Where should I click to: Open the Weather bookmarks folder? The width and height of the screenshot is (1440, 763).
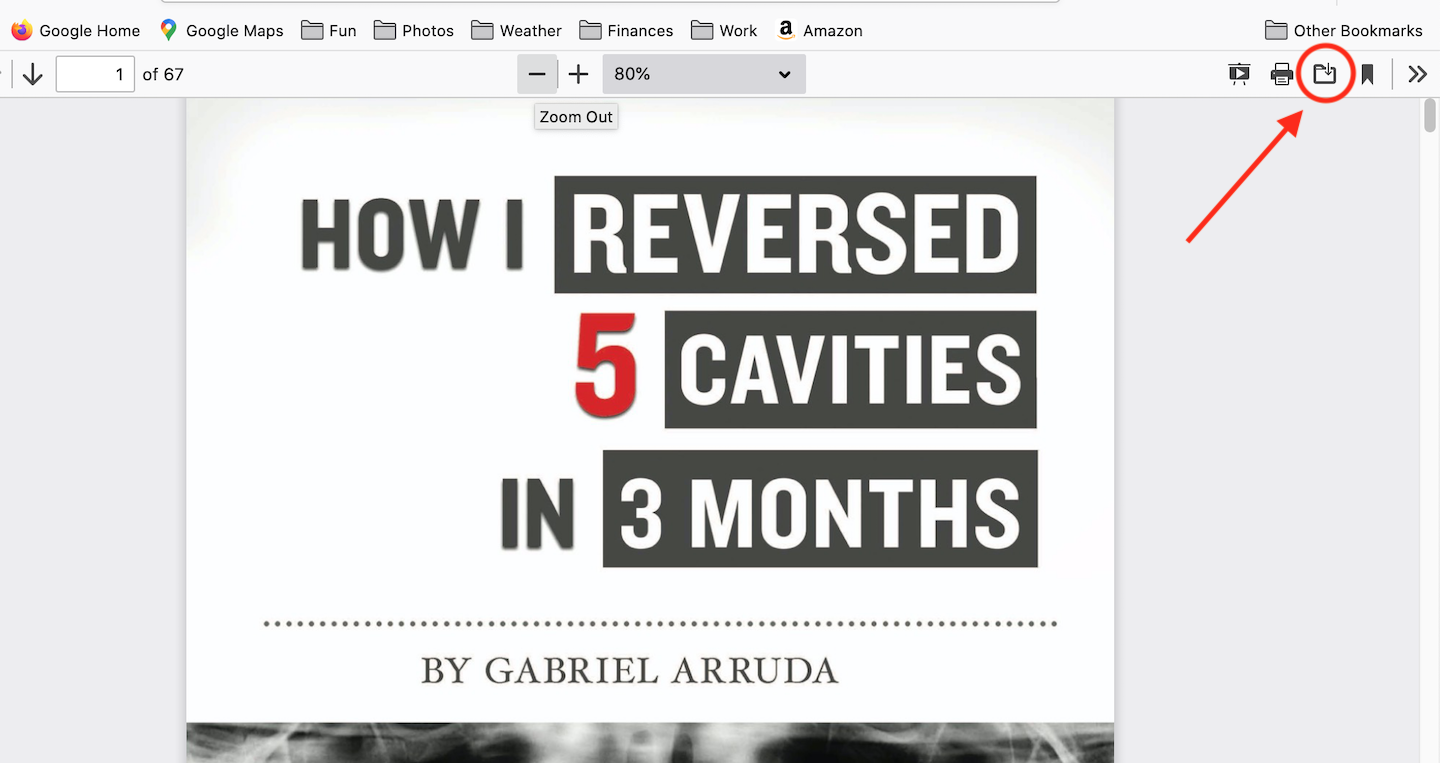[x=516, y=30]
